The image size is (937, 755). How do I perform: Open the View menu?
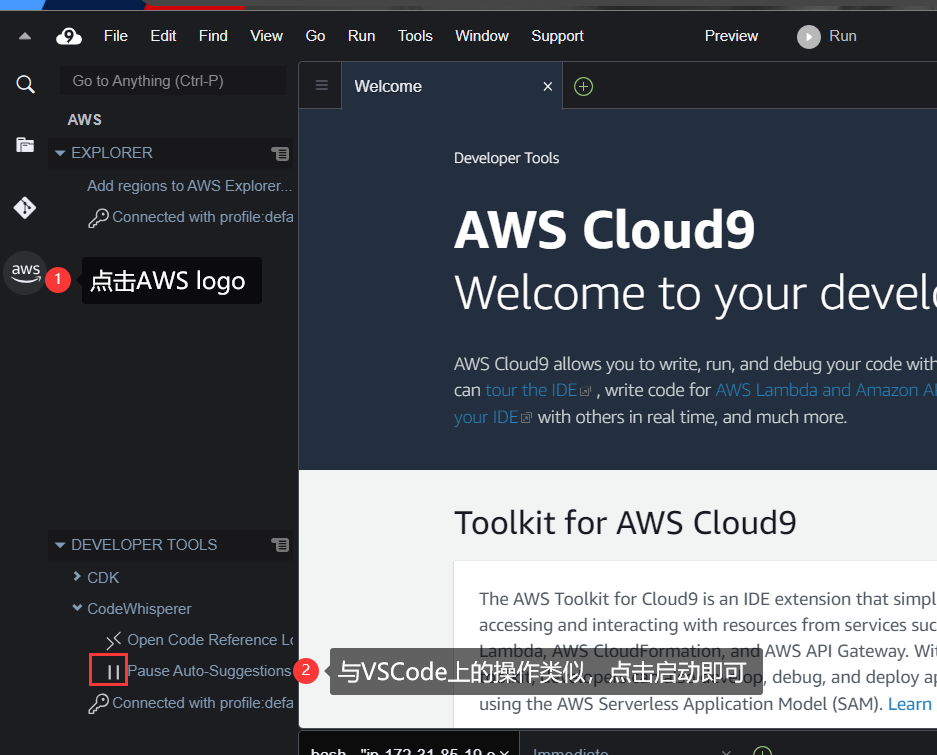tap(267, 36)
